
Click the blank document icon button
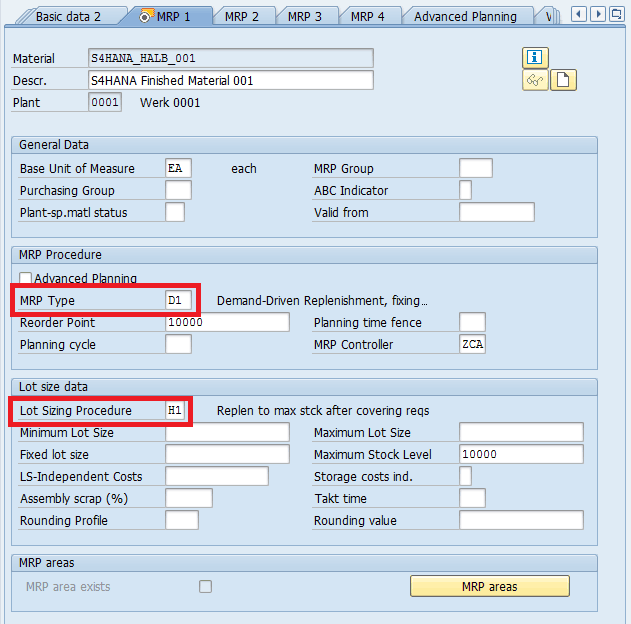pos(563,80)
